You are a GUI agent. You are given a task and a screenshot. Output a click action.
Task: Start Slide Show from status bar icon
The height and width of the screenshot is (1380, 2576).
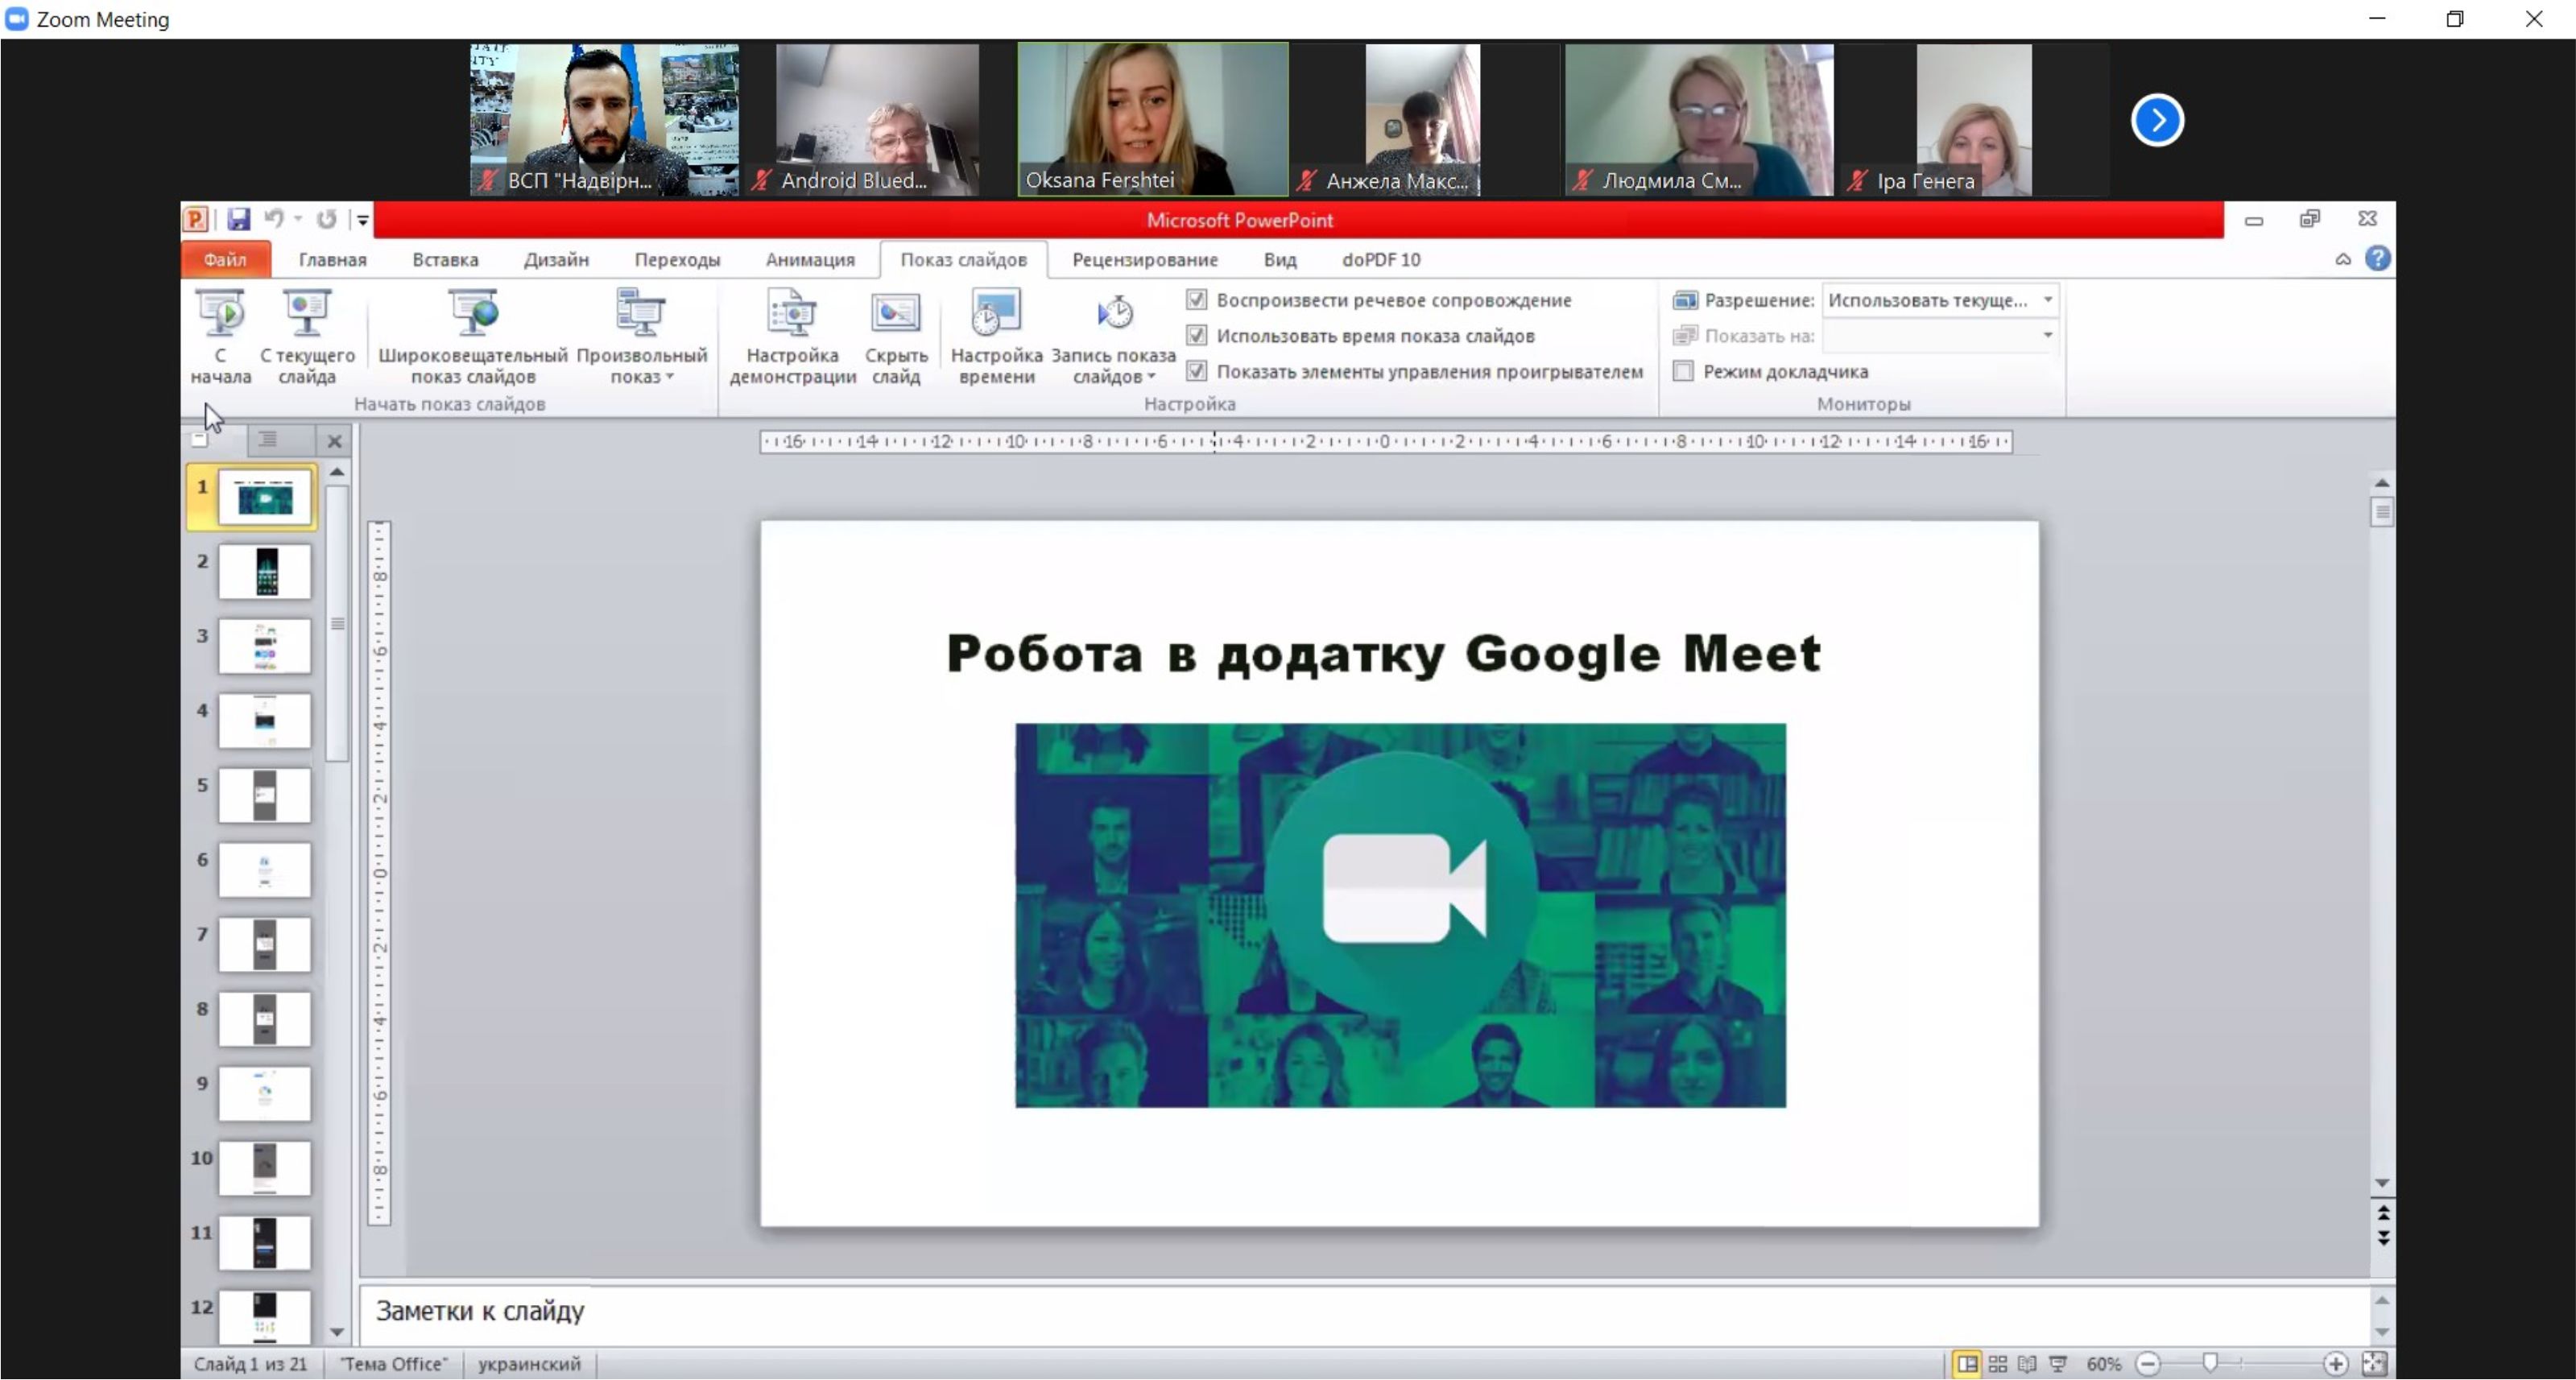tap(2058, 1364)
